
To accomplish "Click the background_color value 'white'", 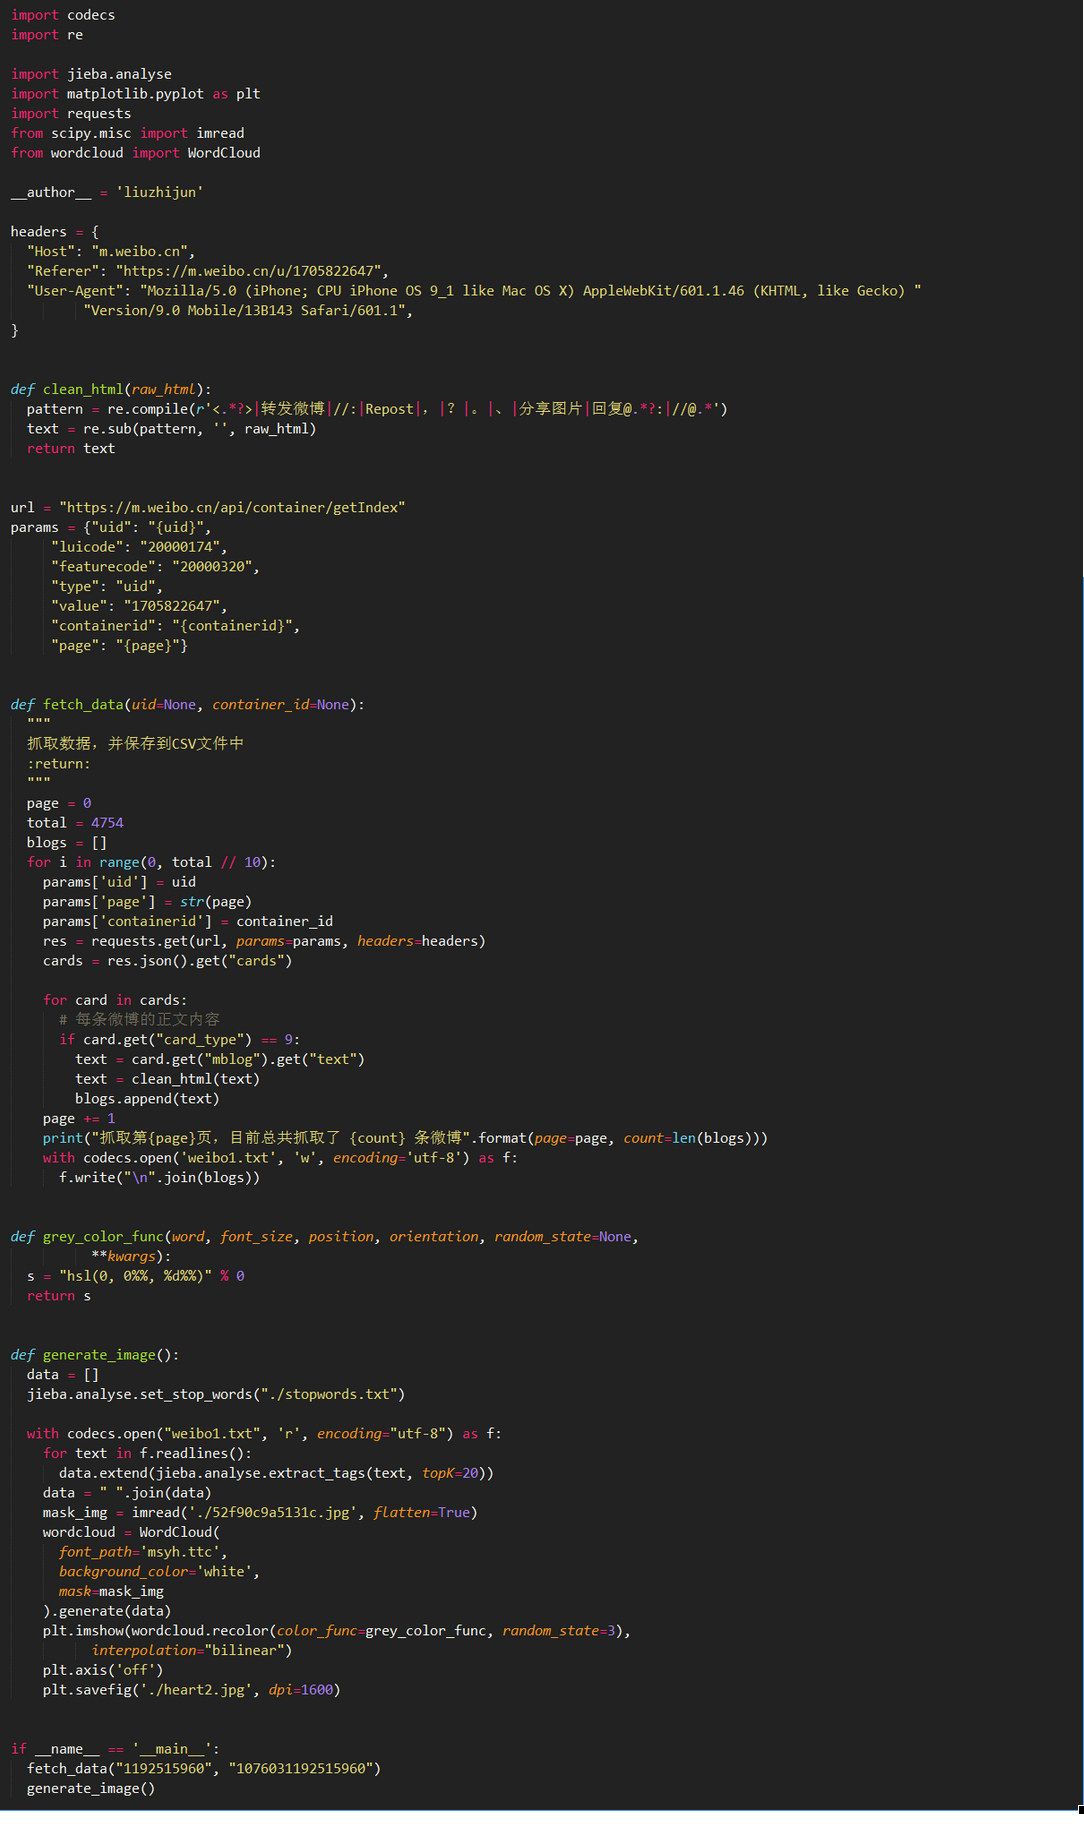I will 223,1572.
